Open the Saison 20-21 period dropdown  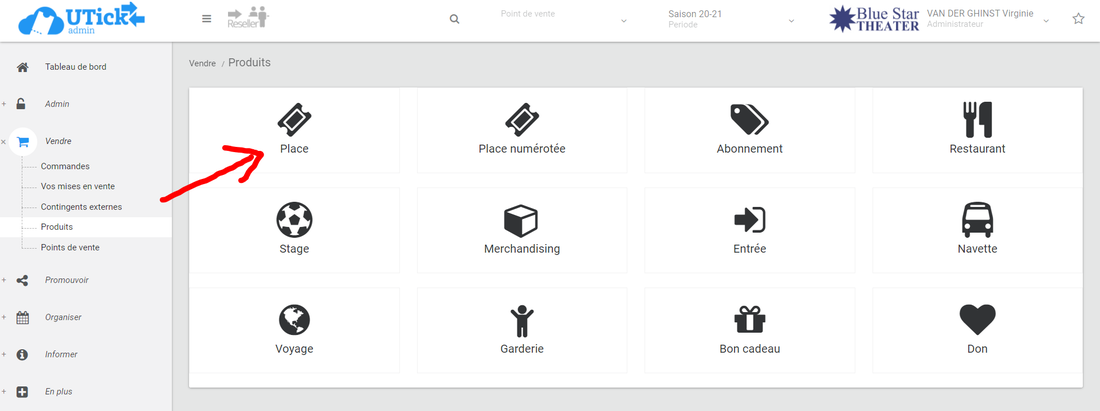click(731, 19)
